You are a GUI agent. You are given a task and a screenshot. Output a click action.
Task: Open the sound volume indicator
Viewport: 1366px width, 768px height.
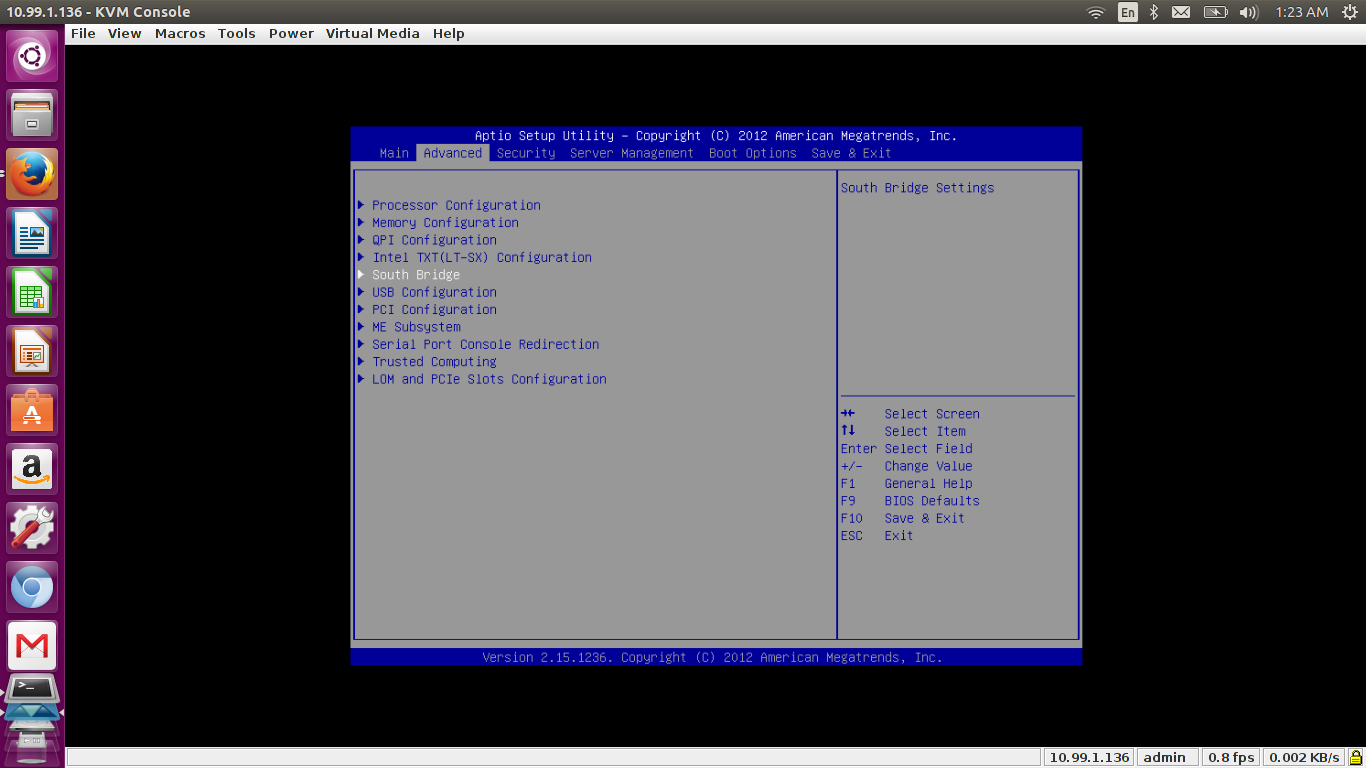pyautogui.click(x=1248, y=12)
